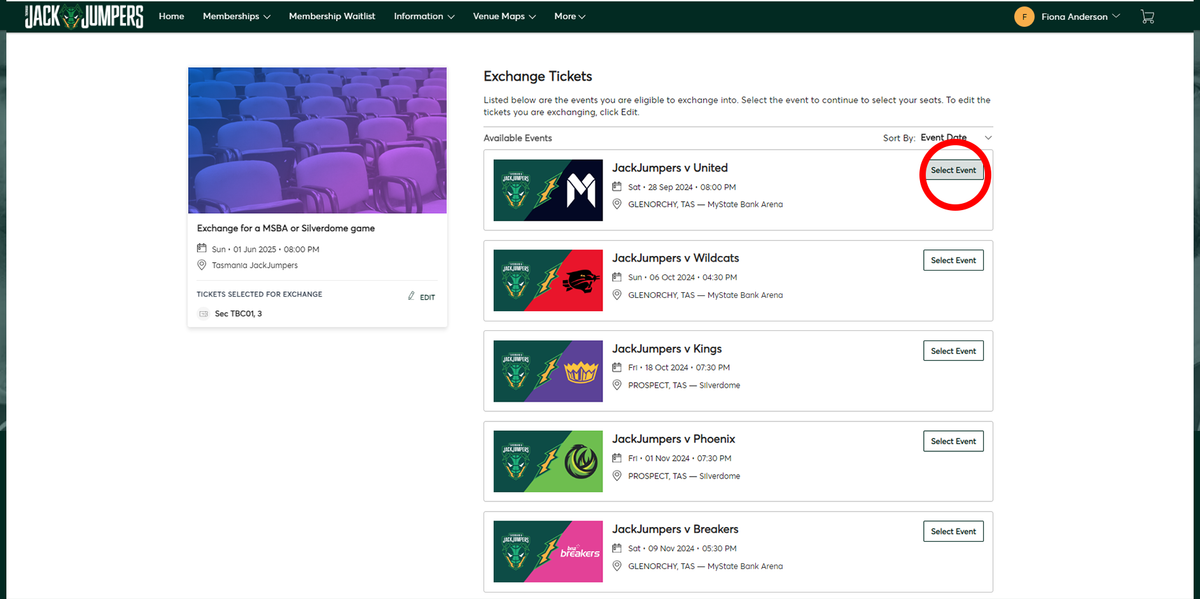
Task: Click 'TICKETS SELECTED FOR EXCHANGE' label
Action: pyautogui.click(x=260, y=295)
